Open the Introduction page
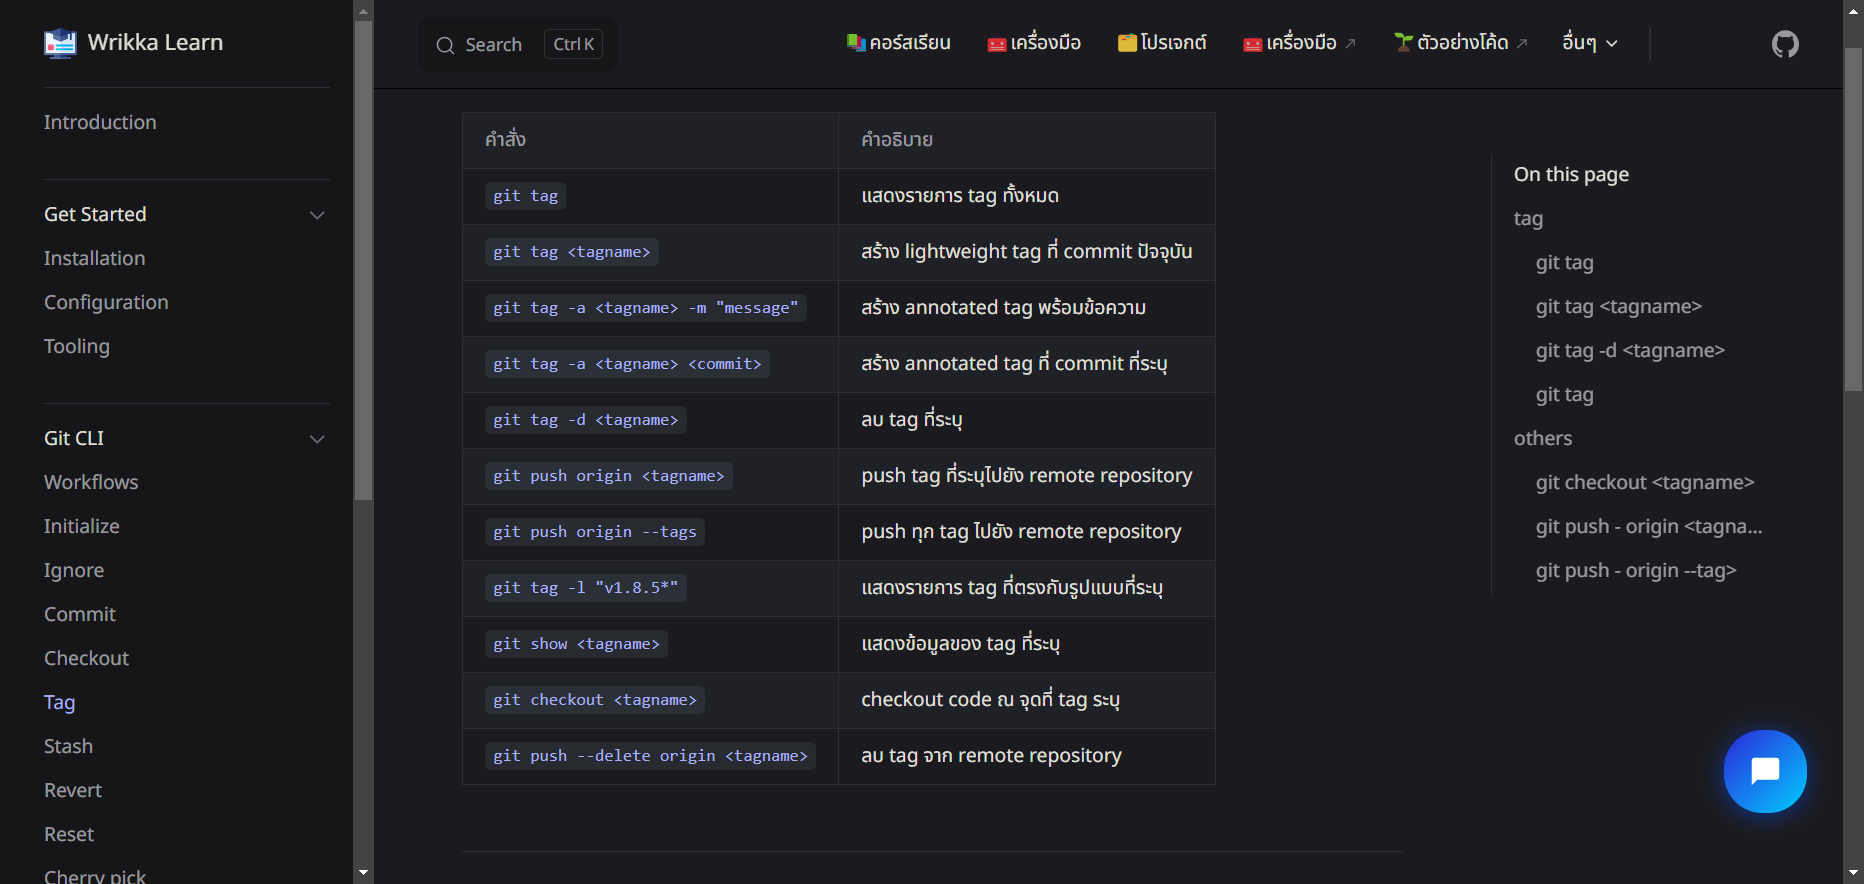Viewport: 1864px width, 884px height. (x=100, y=122)
